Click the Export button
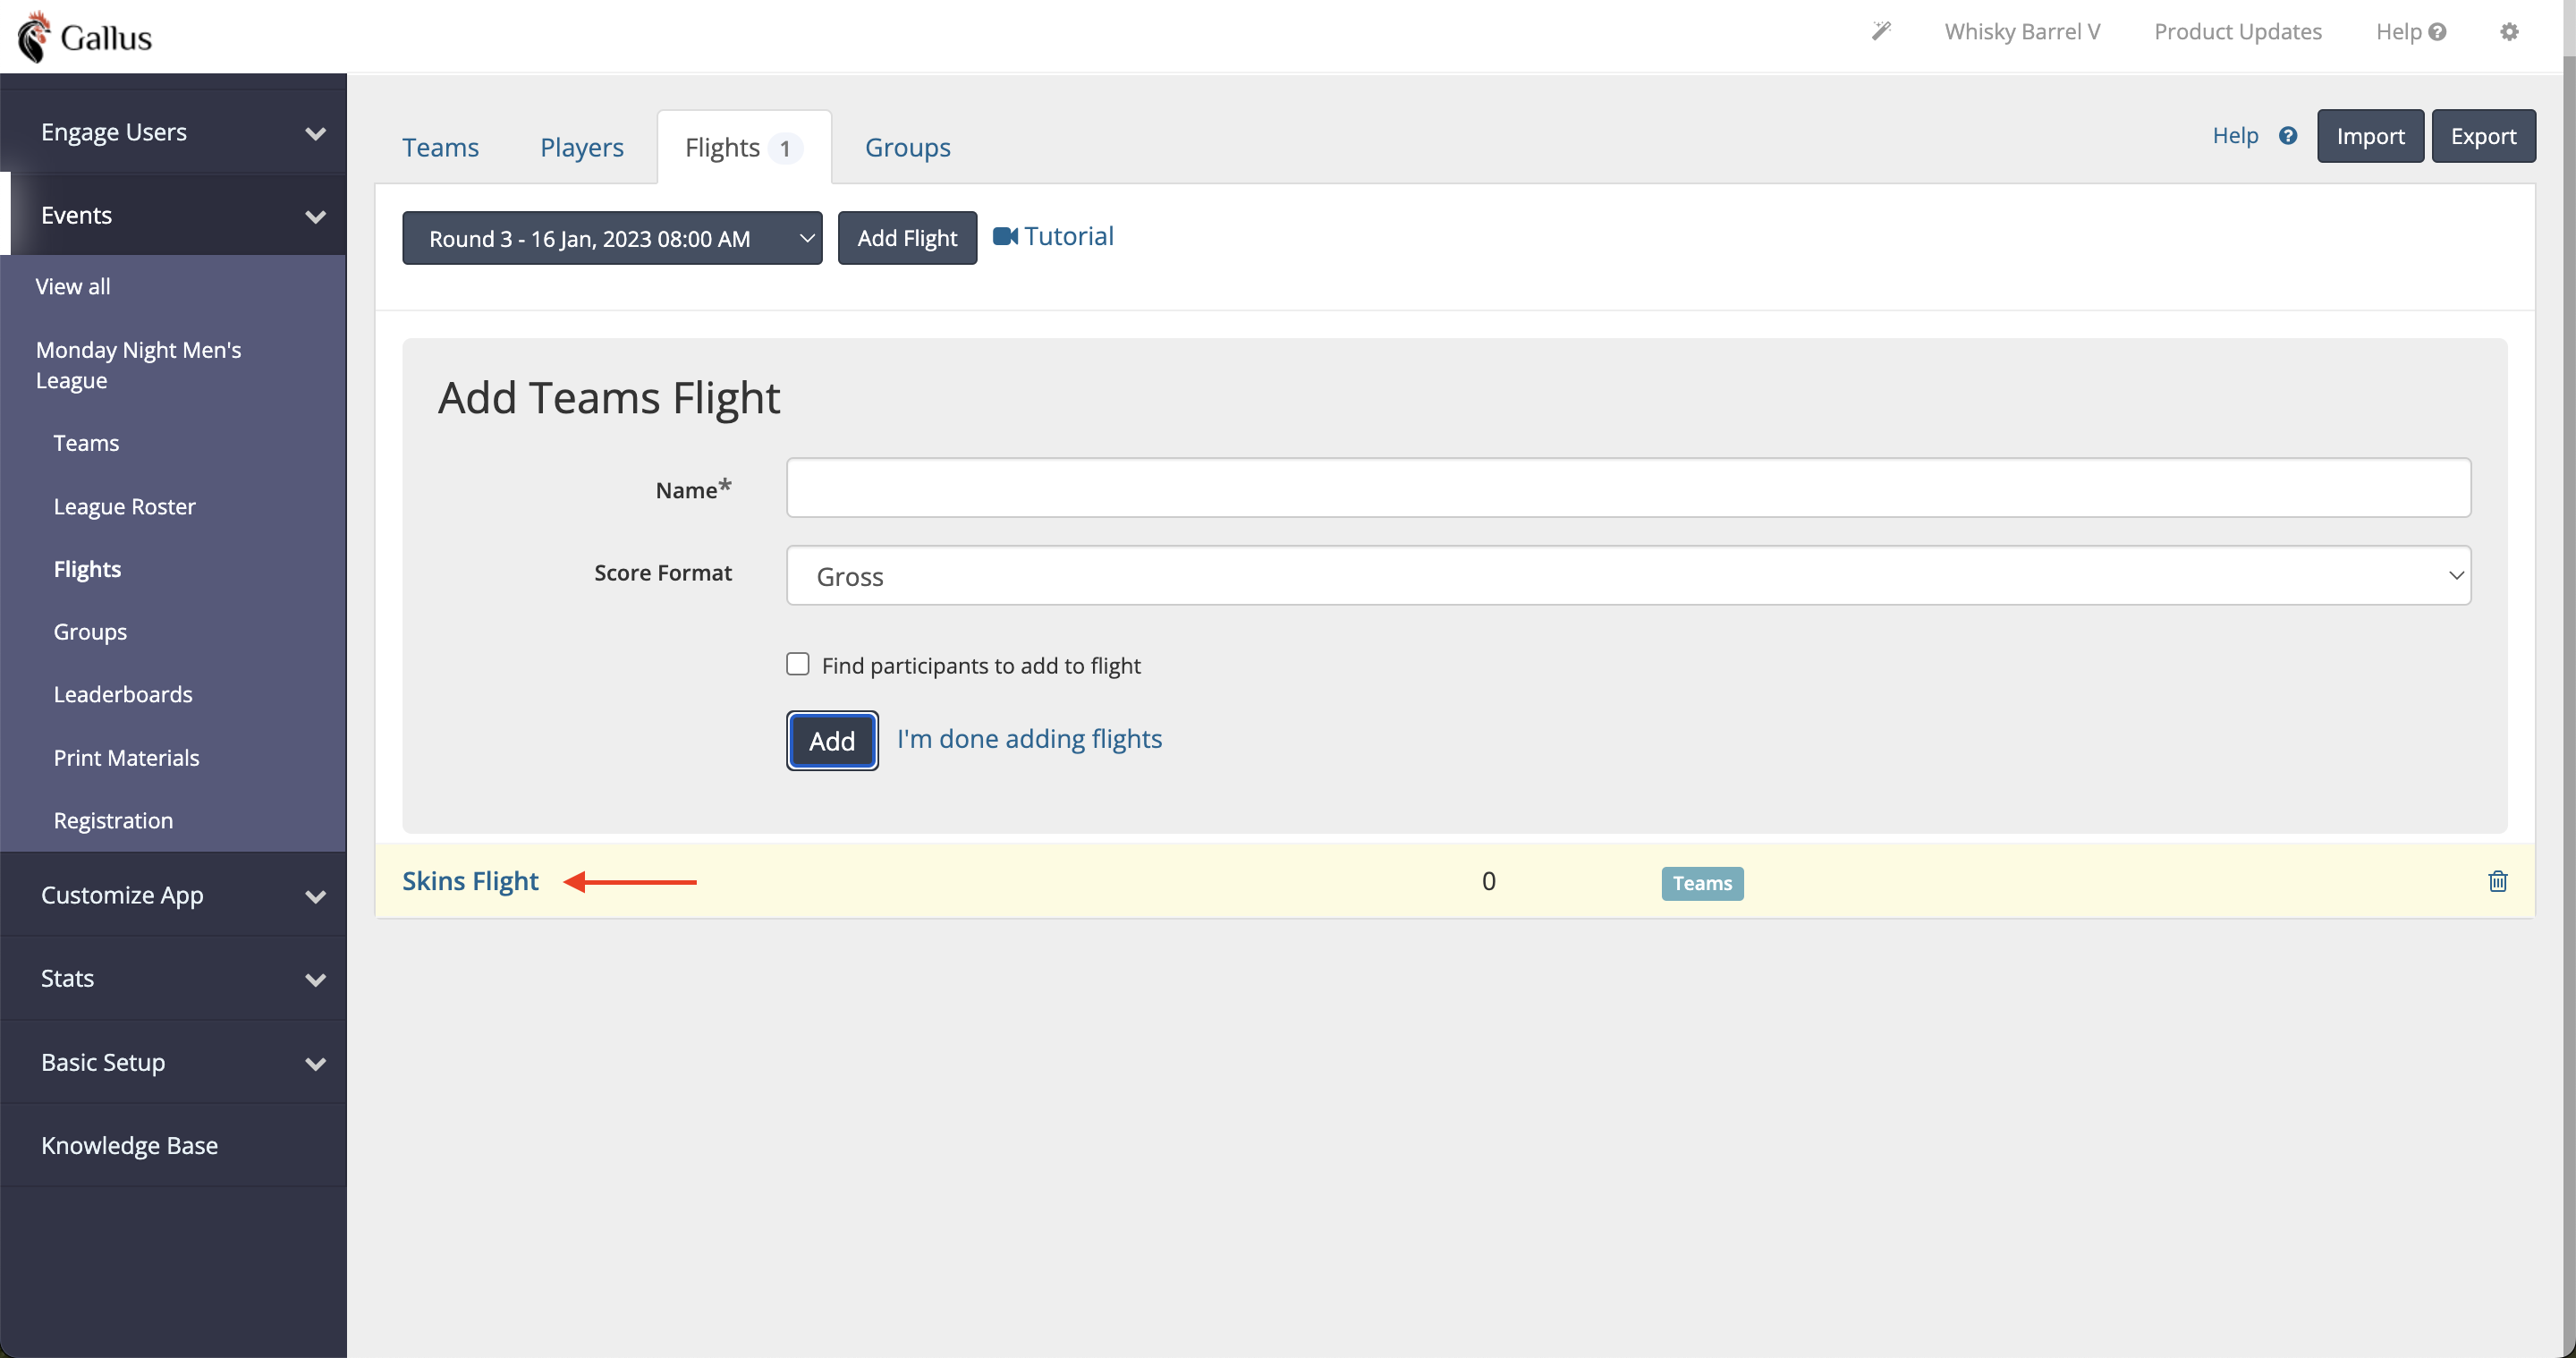2576x1358 pixels. [x=2483, y=136]
